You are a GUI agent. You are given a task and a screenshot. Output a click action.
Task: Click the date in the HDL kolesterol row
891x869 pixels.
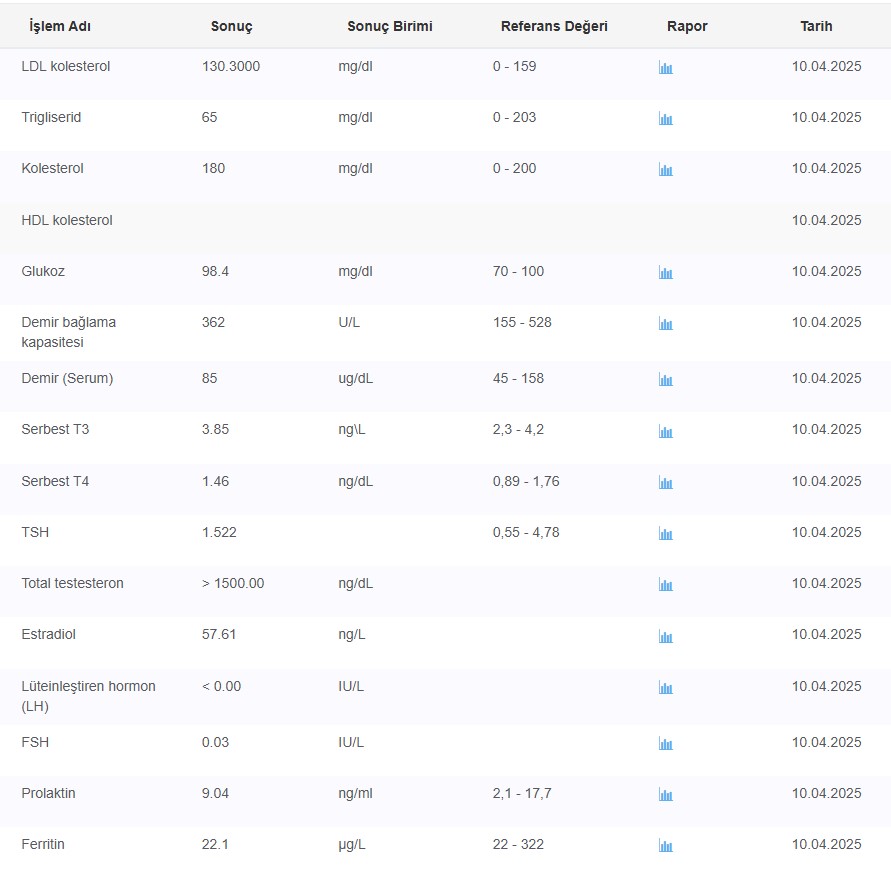tap(826, 220)
